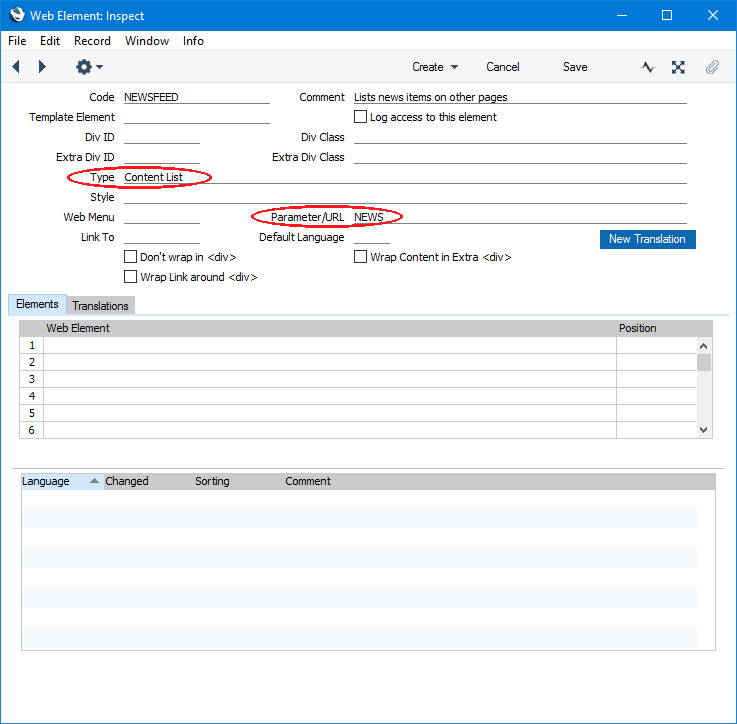737x724 pixels.
Task: Click the Comment field text
Action: [x=520, y=97]
